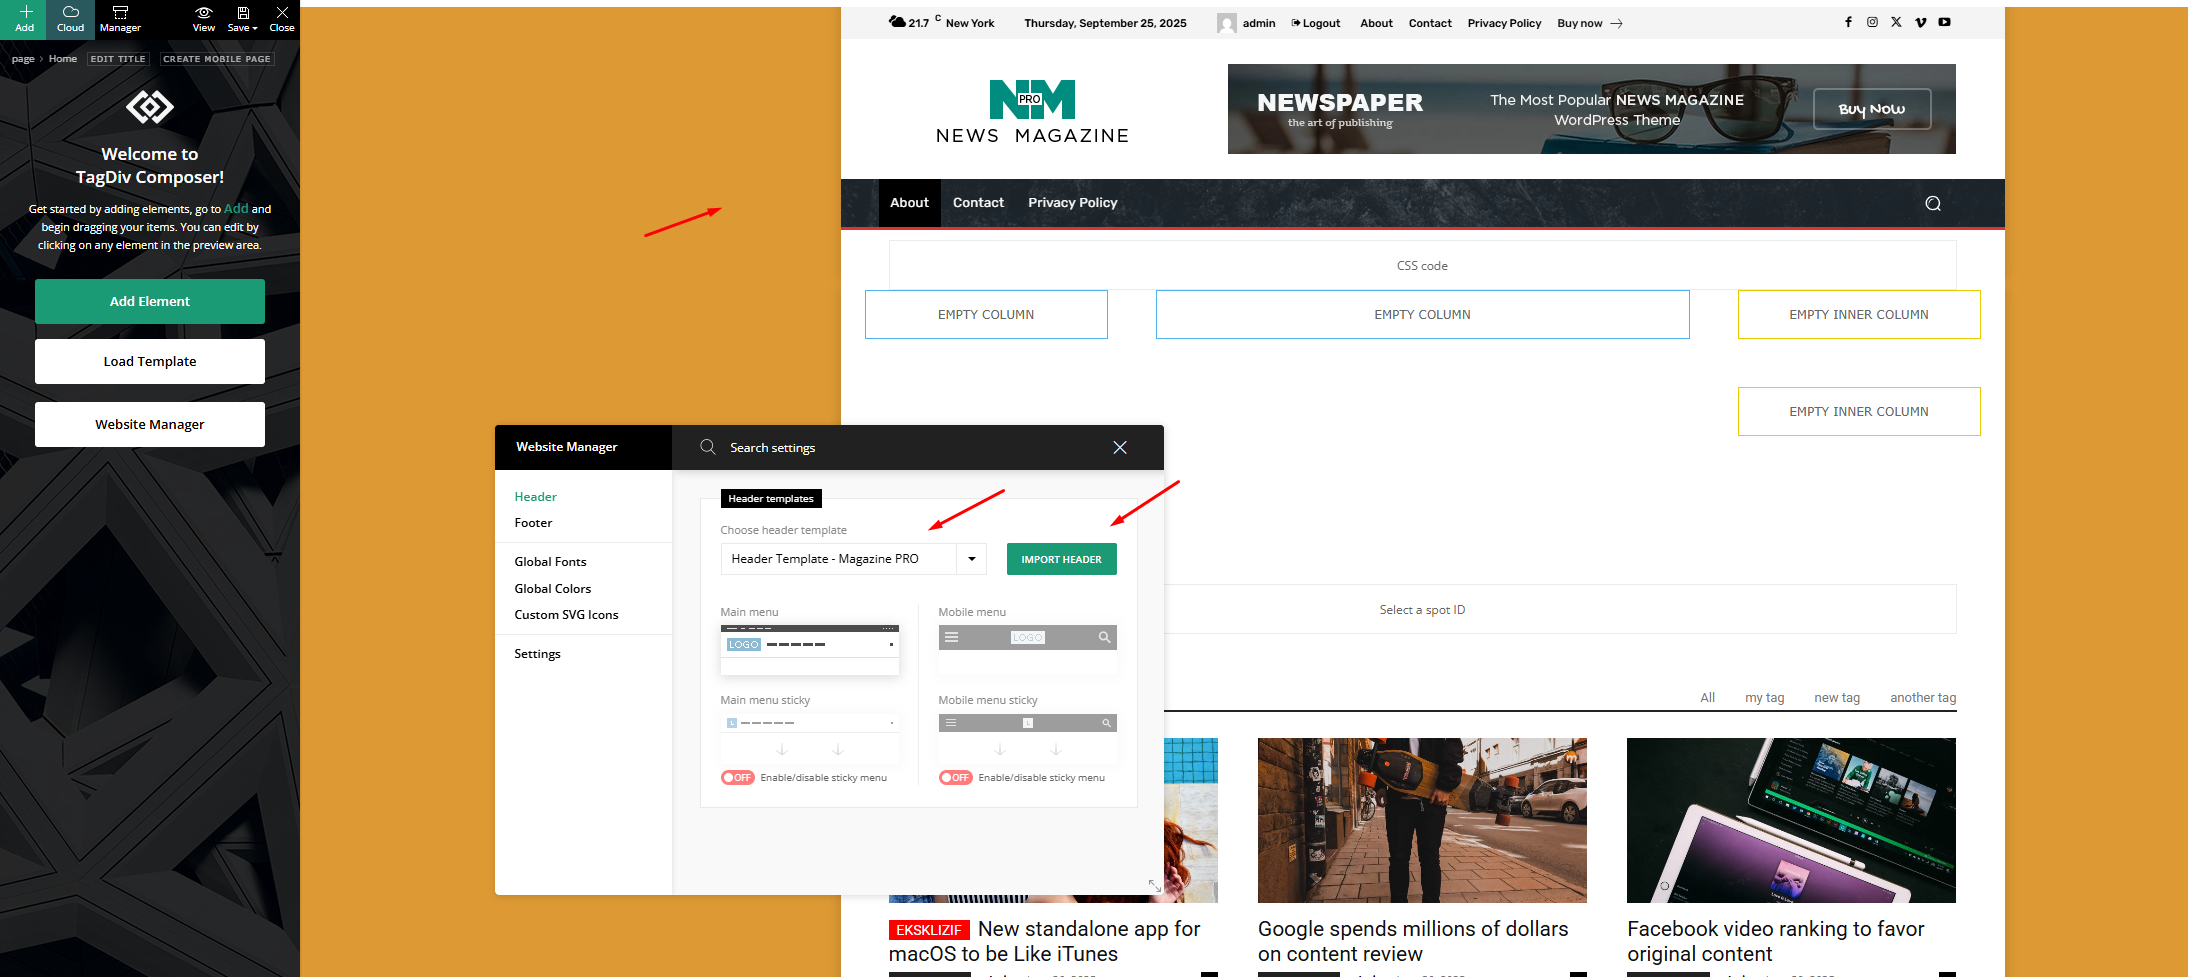2188x977 pixels.
Task: Click the admin avatar icon
Action: (x=1226, y=23)
